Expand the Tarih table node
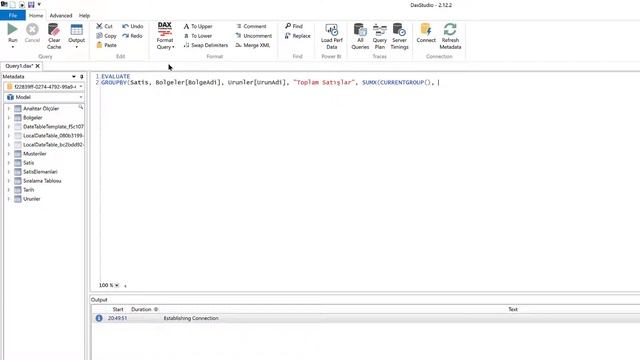Viewport: 640px width, 360px height. 9,190
